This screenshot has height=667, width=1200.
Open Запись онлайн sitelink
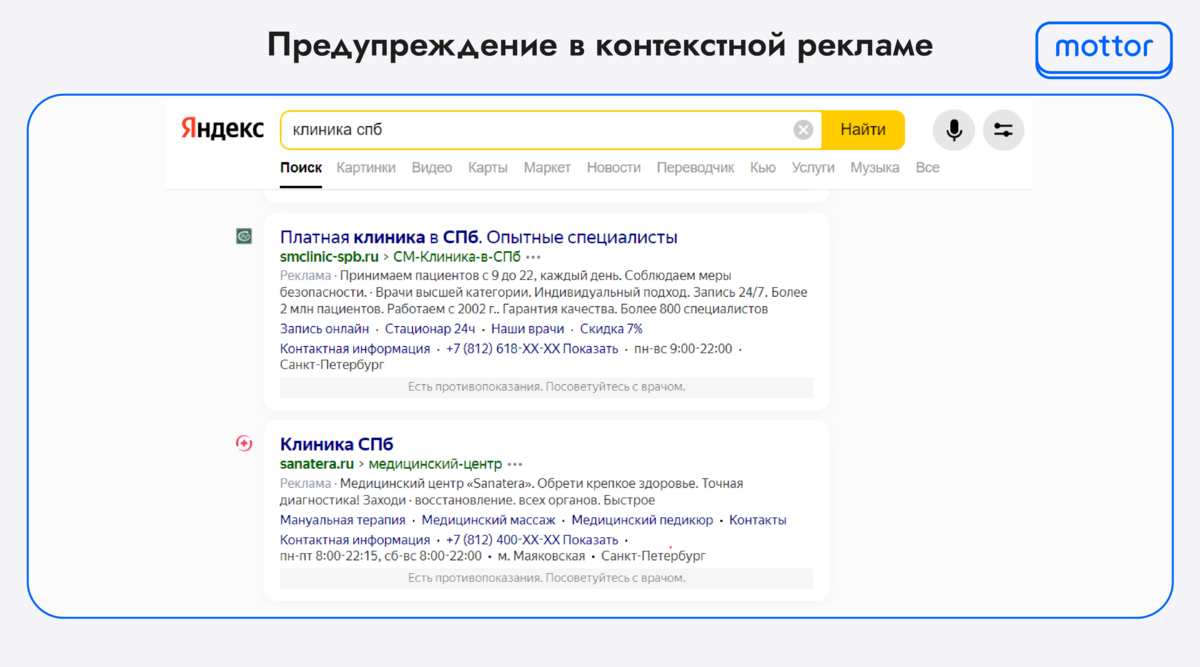tap(325, 329)
